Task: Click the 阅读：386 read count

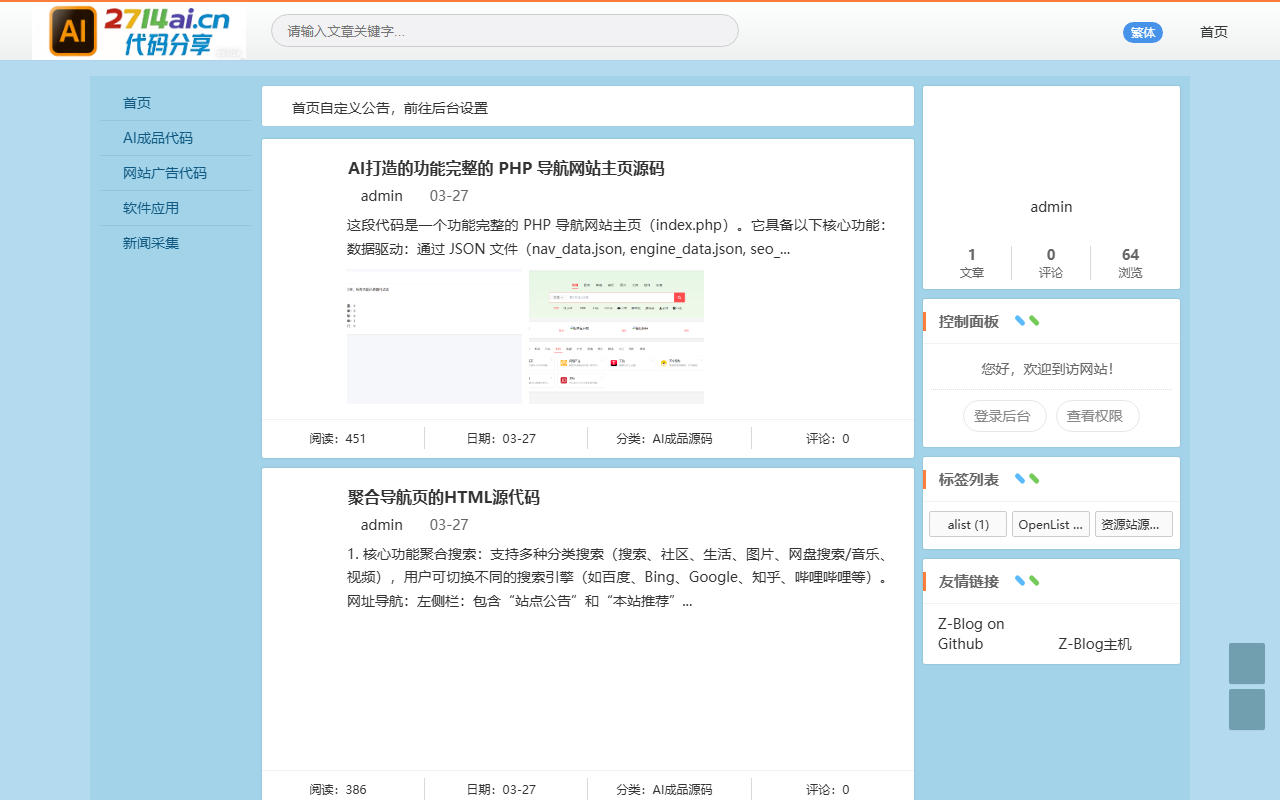Action: pos(338,790)
